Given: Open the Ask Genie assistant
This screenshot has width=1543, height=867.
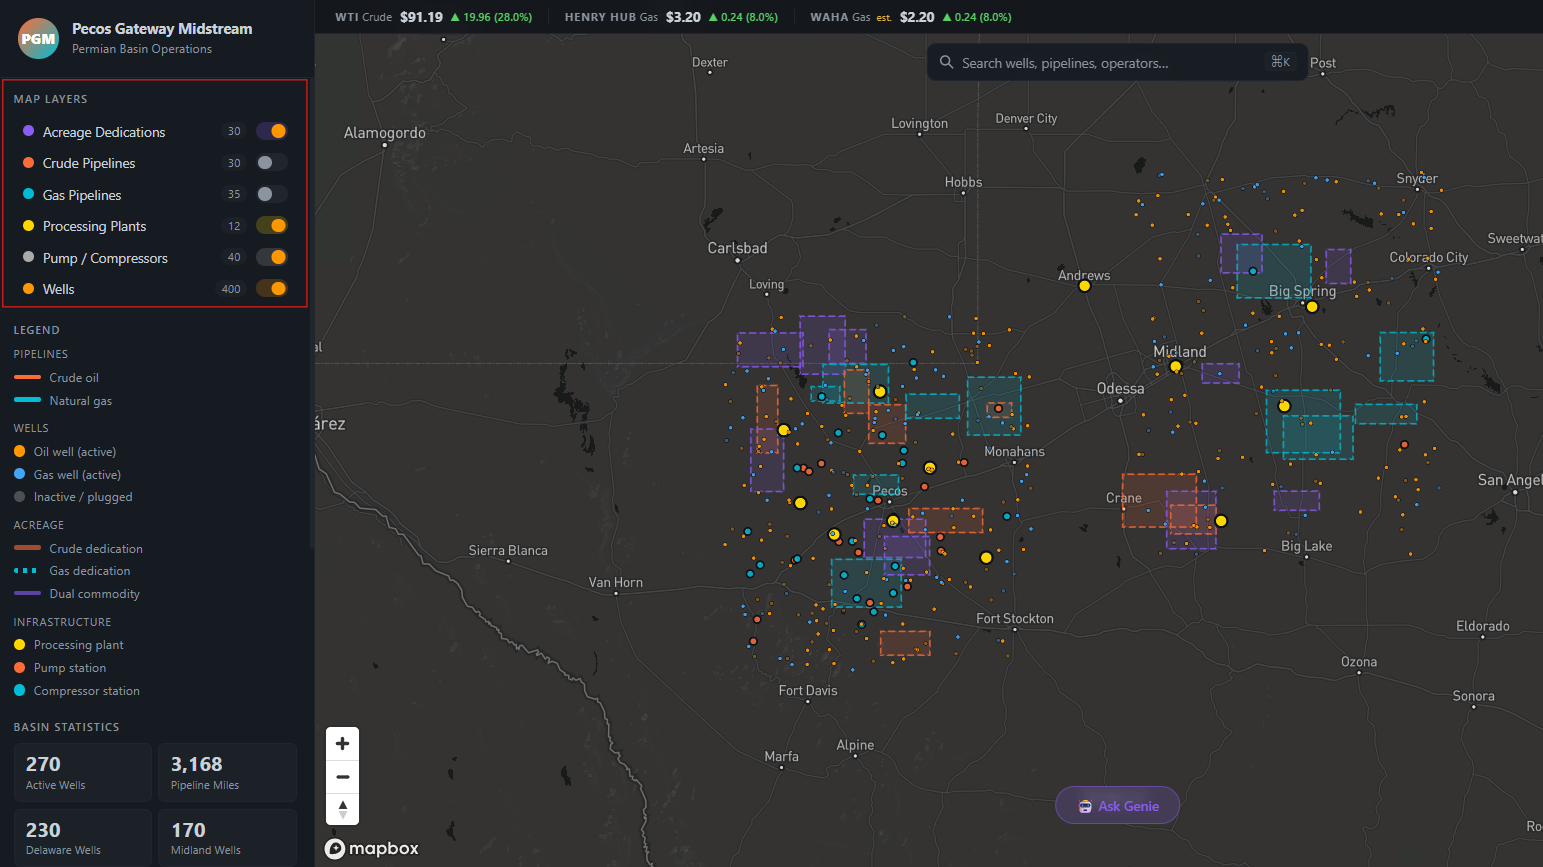Looking at the screenshot, I should pyautogui.click(x=1117, y=806).
